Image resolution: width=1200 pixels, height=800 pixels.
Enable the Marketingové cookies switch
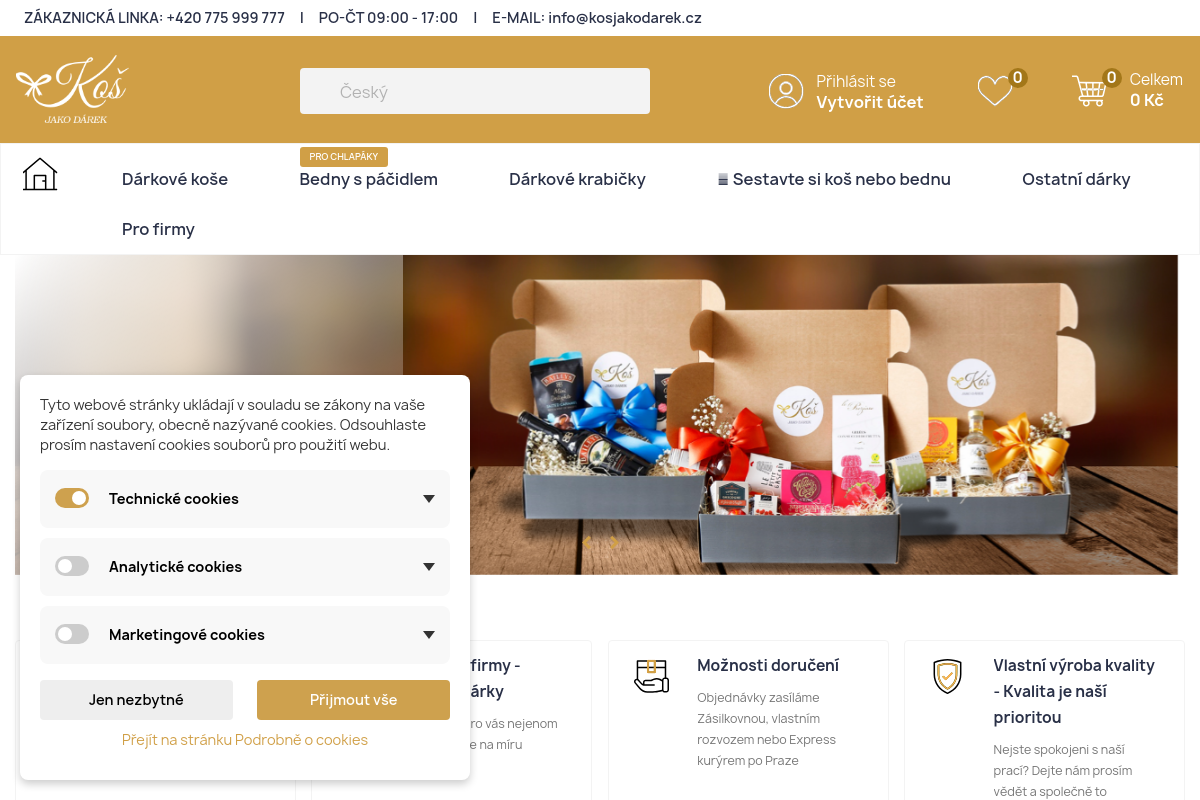click(72, 634)
